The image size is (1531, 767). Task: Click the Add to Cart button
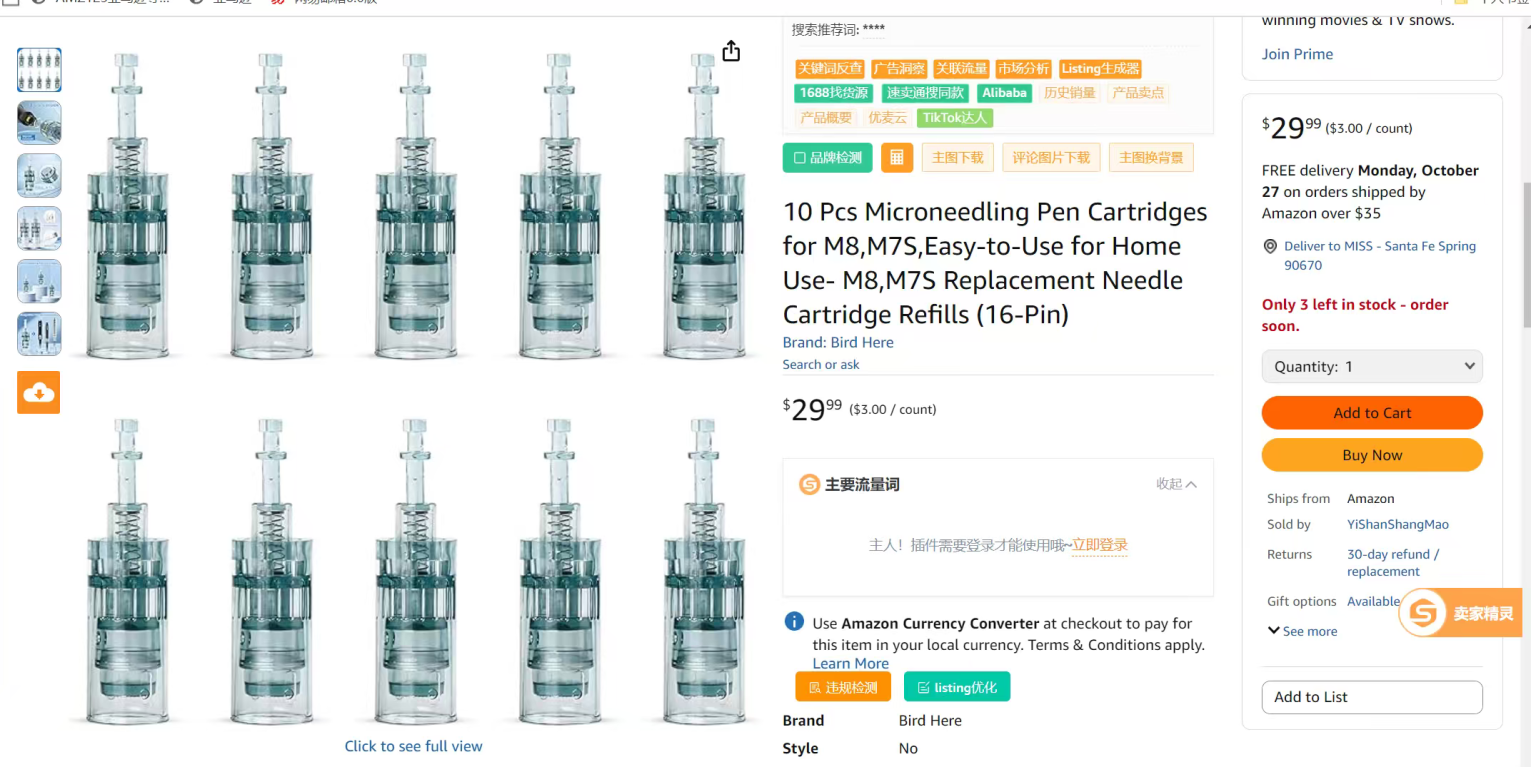tap(1371, 413)
